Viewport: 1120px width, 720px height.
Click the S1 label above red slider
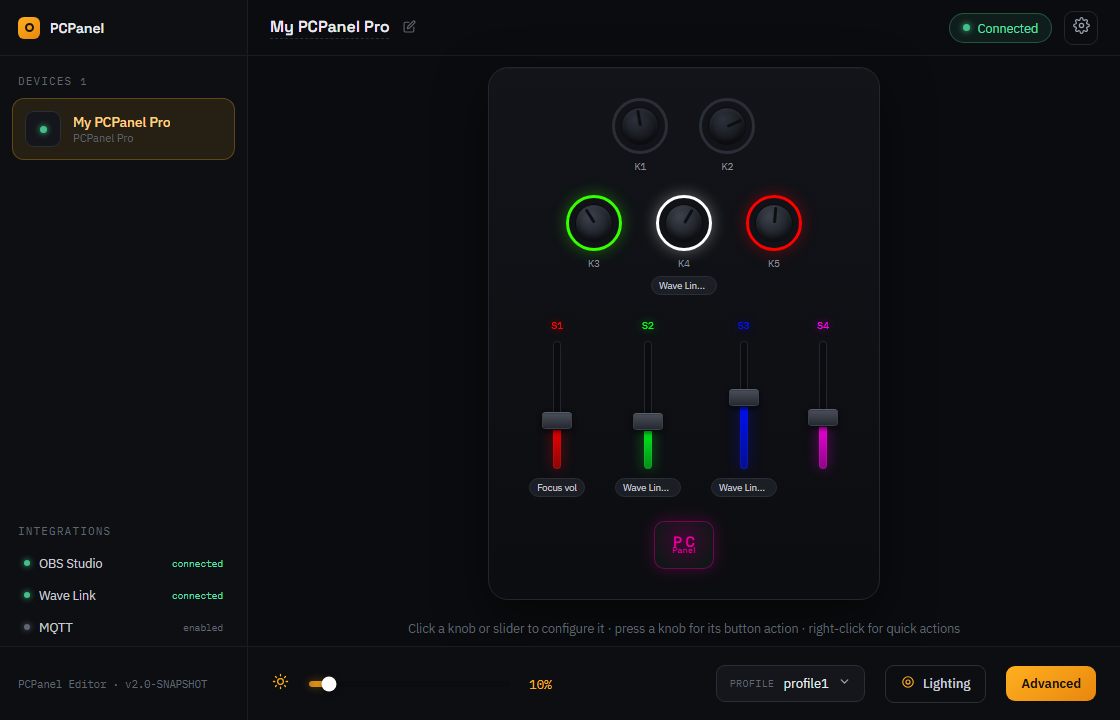557,326
